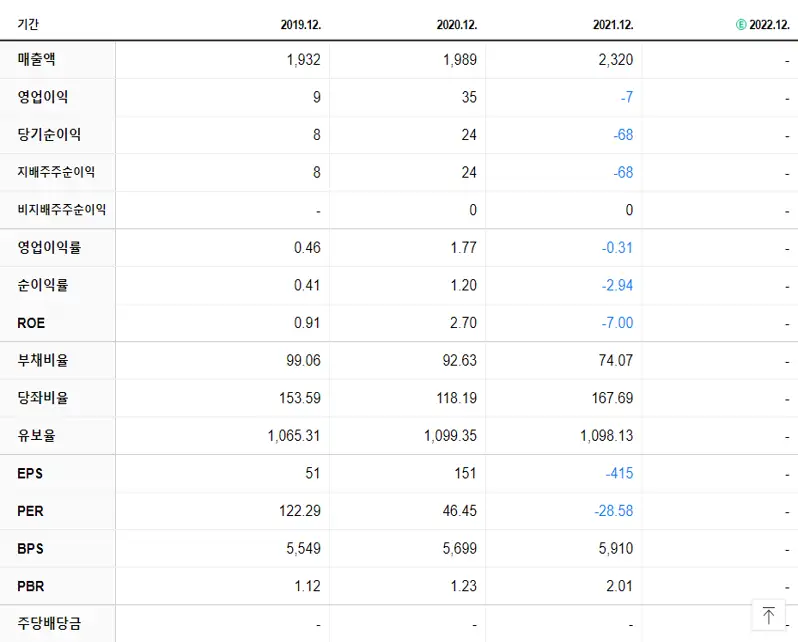This screenshot has width=798, height=642.
Task: Click the 1,099.35 reserve ratio value
Action: (450, 436)
